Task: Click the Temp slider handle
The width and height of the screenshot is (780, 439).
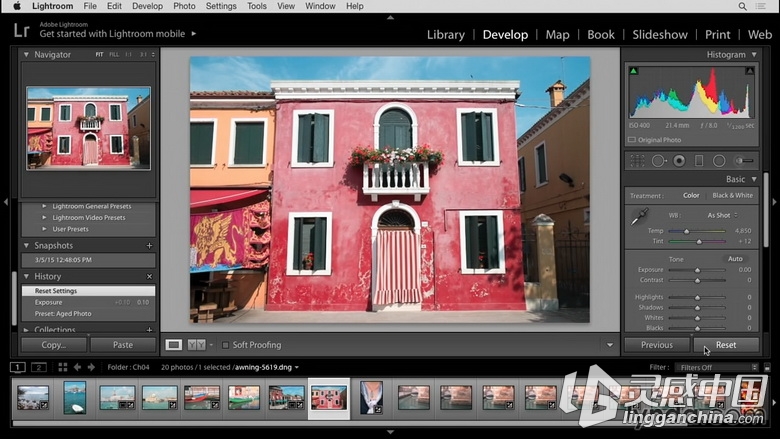Action: tap(686, 231)
